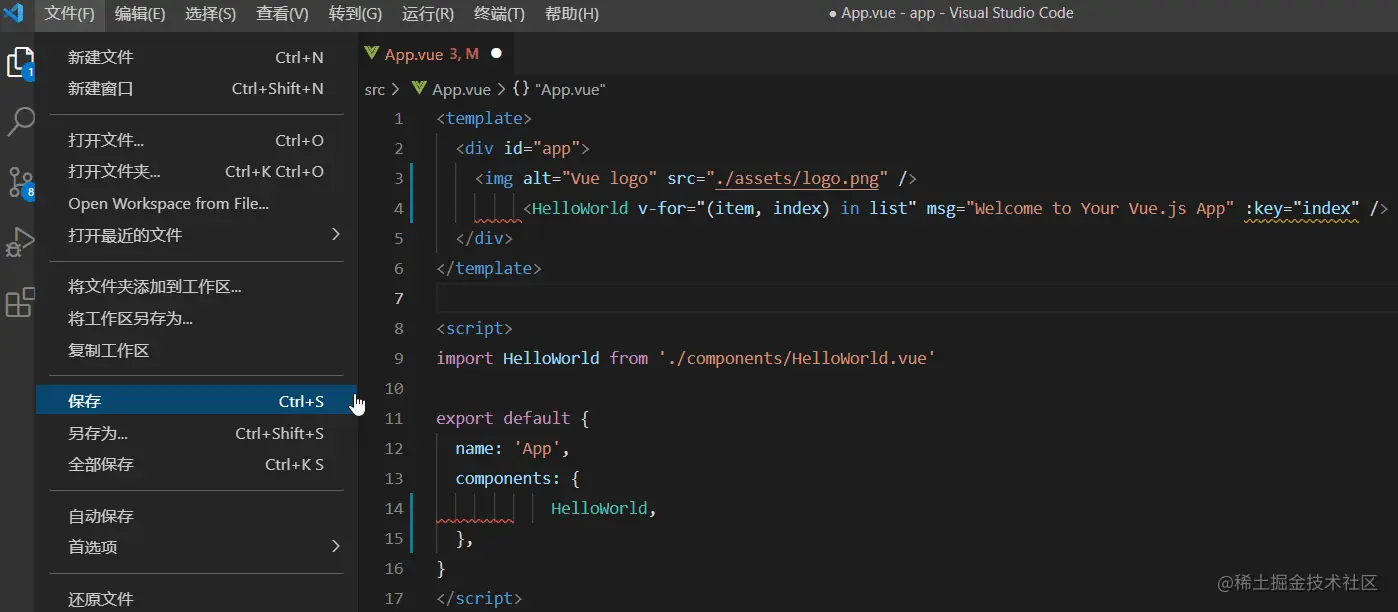Click the ./assets/logo.png path in code
The height and width of the screenshot is (612, 1398).
[x=798, y=179]
